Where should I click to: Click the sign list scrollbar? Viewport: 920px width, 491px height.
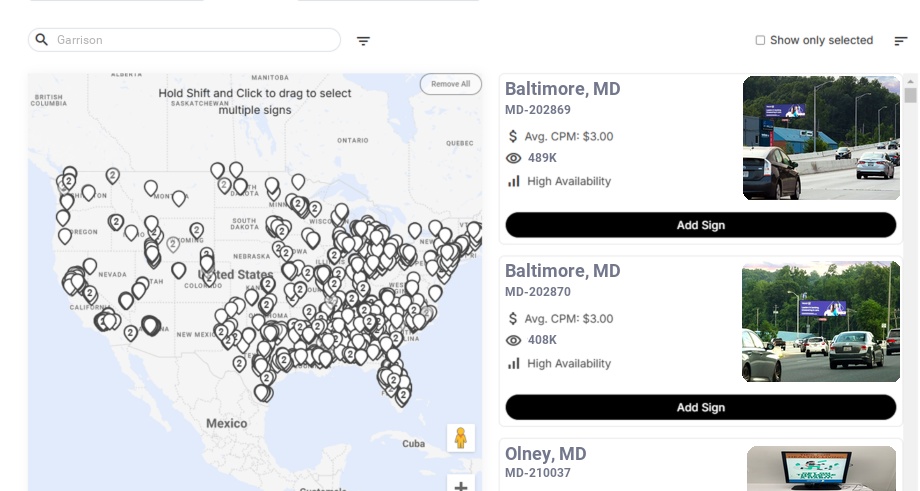pos(910,96)
